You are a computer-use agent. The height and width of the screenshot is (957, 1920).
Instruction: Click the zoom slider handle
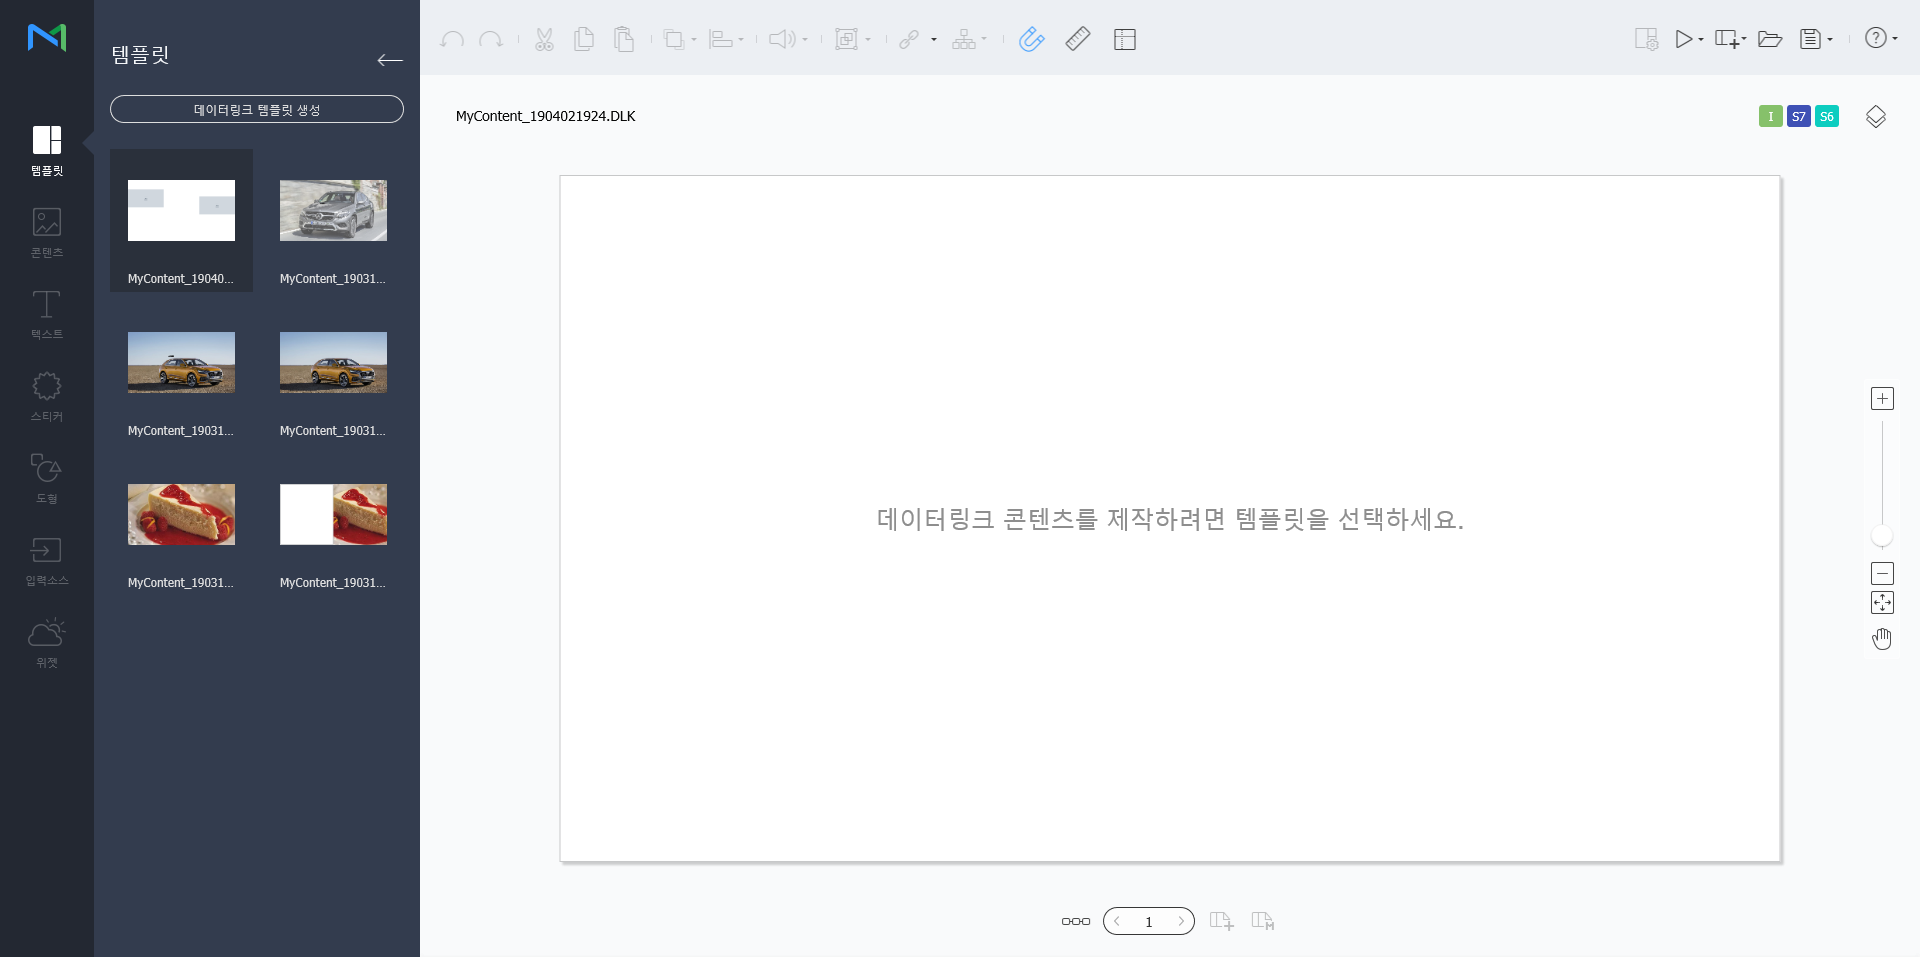1882,536
